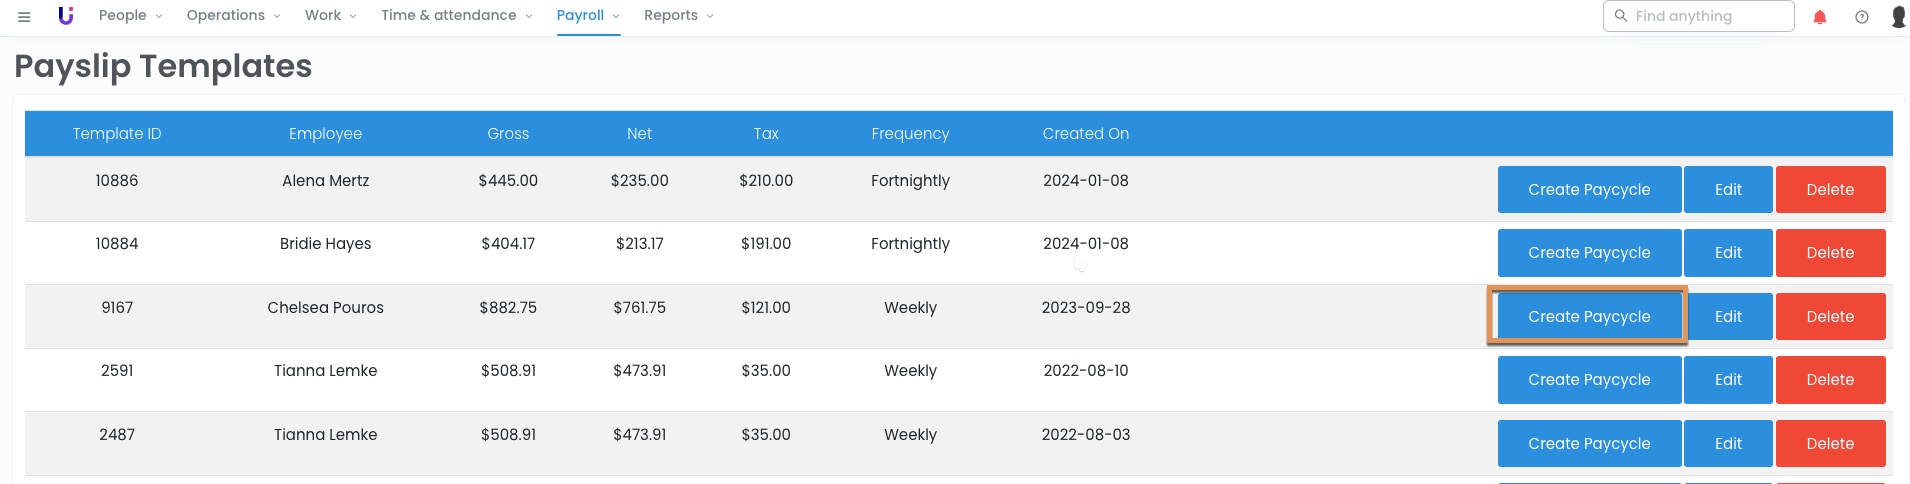Edit template 2487 for Tianna Lemke
1910x484 pixels.
tap(1728, 444)
